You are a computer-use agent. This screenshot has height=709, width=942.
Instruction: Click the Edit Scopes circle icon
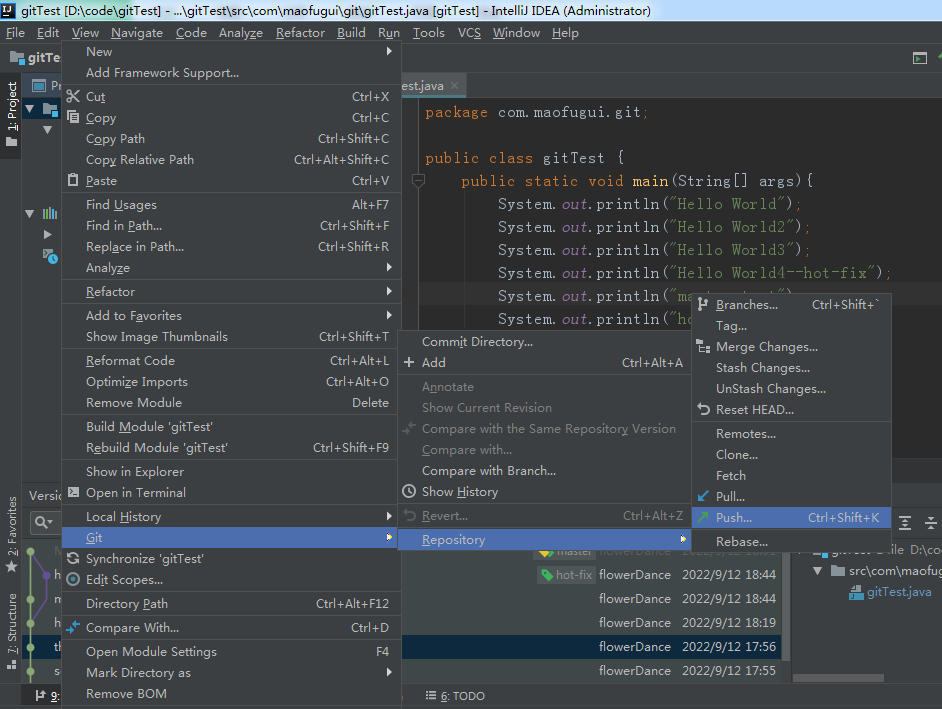point(73,579)
